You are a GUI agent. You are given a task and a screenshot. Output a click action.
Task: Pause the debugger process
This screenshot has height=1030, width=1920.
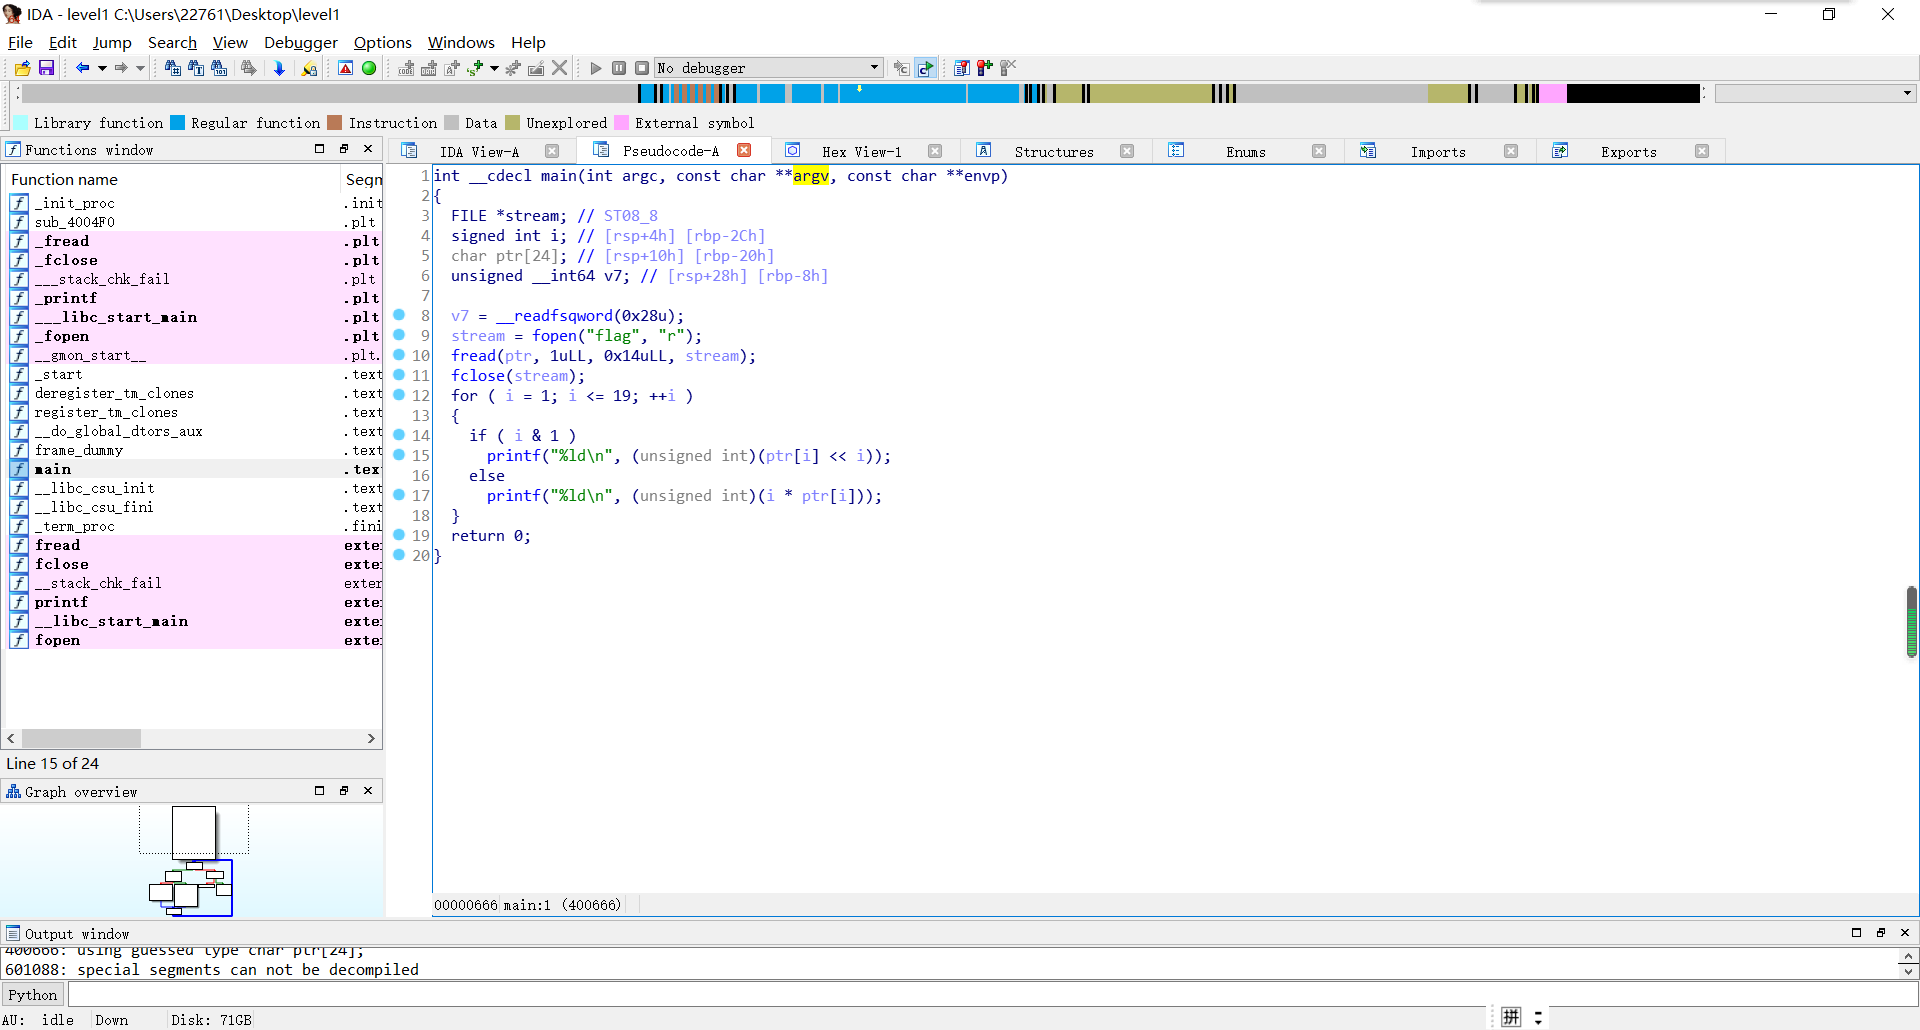click(619, 68)
